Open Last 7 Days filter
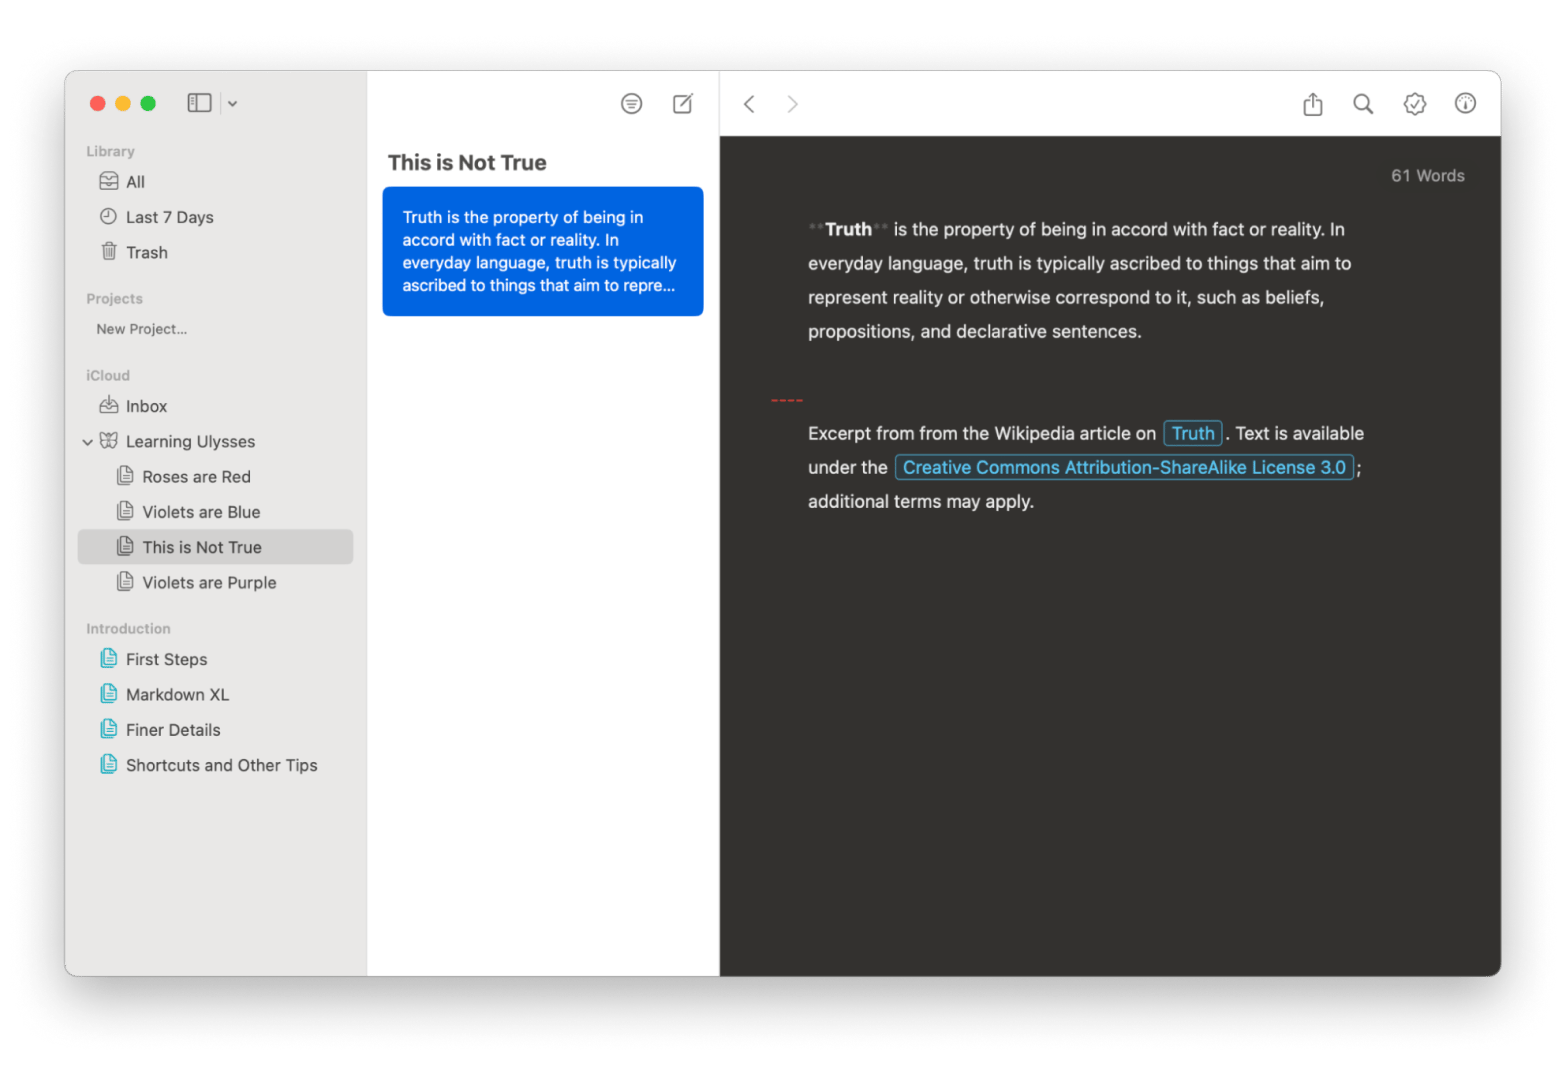This screenshot has width=1560, height=1070. pos(169,217)
